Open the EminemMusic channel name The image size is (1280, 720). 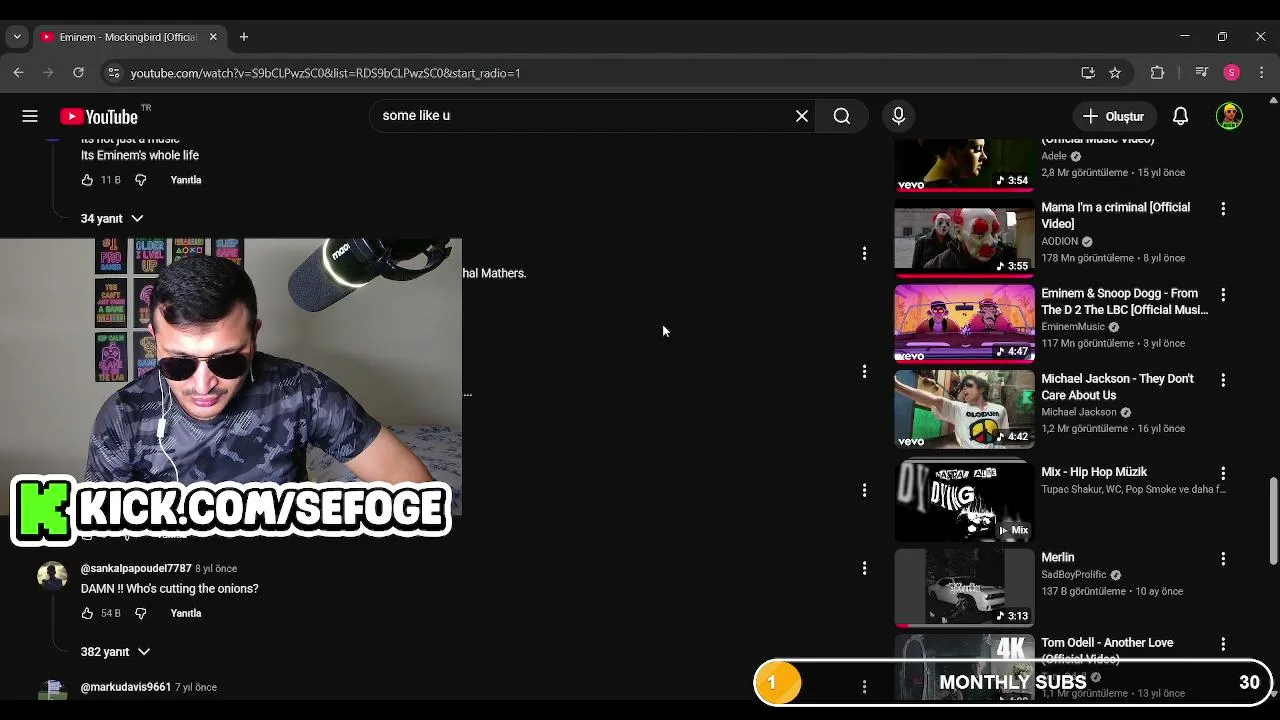pyautogui.click(x=1073, y=327)
